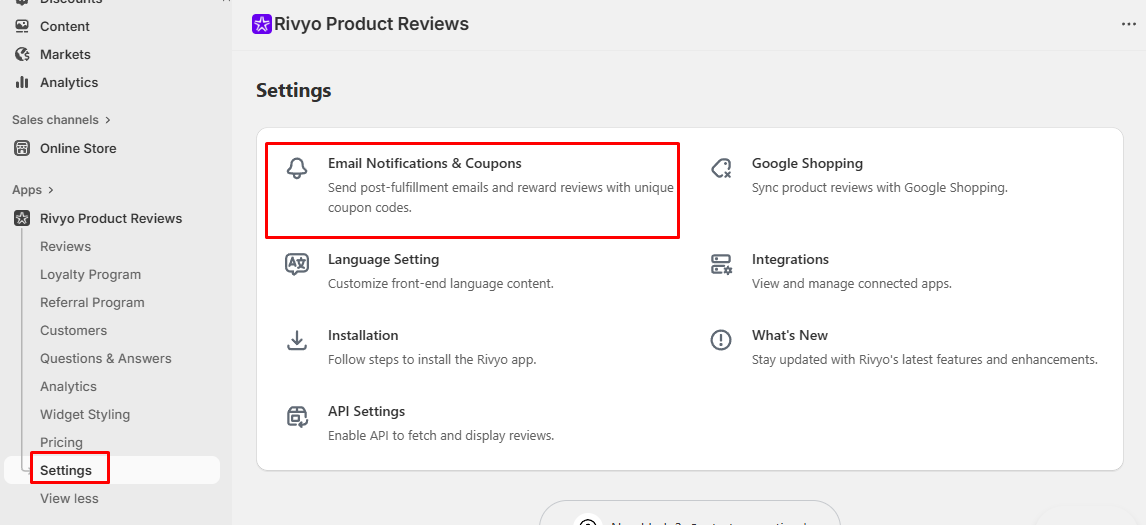This screenshot has width=1146, height=525.
Task: Expand the Apps section chevron
Action: (50, 190)
